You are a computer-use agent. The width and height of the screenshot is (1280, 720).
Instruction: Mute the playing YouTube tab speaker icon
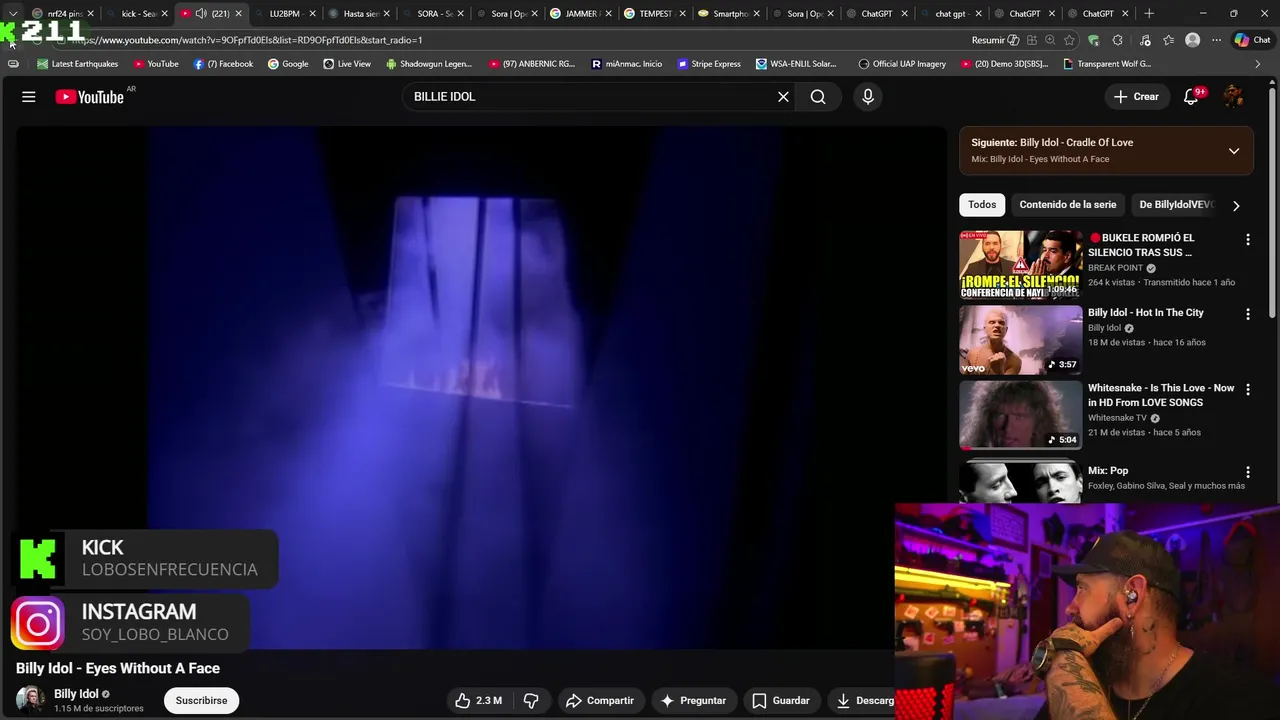coord(201,14)
